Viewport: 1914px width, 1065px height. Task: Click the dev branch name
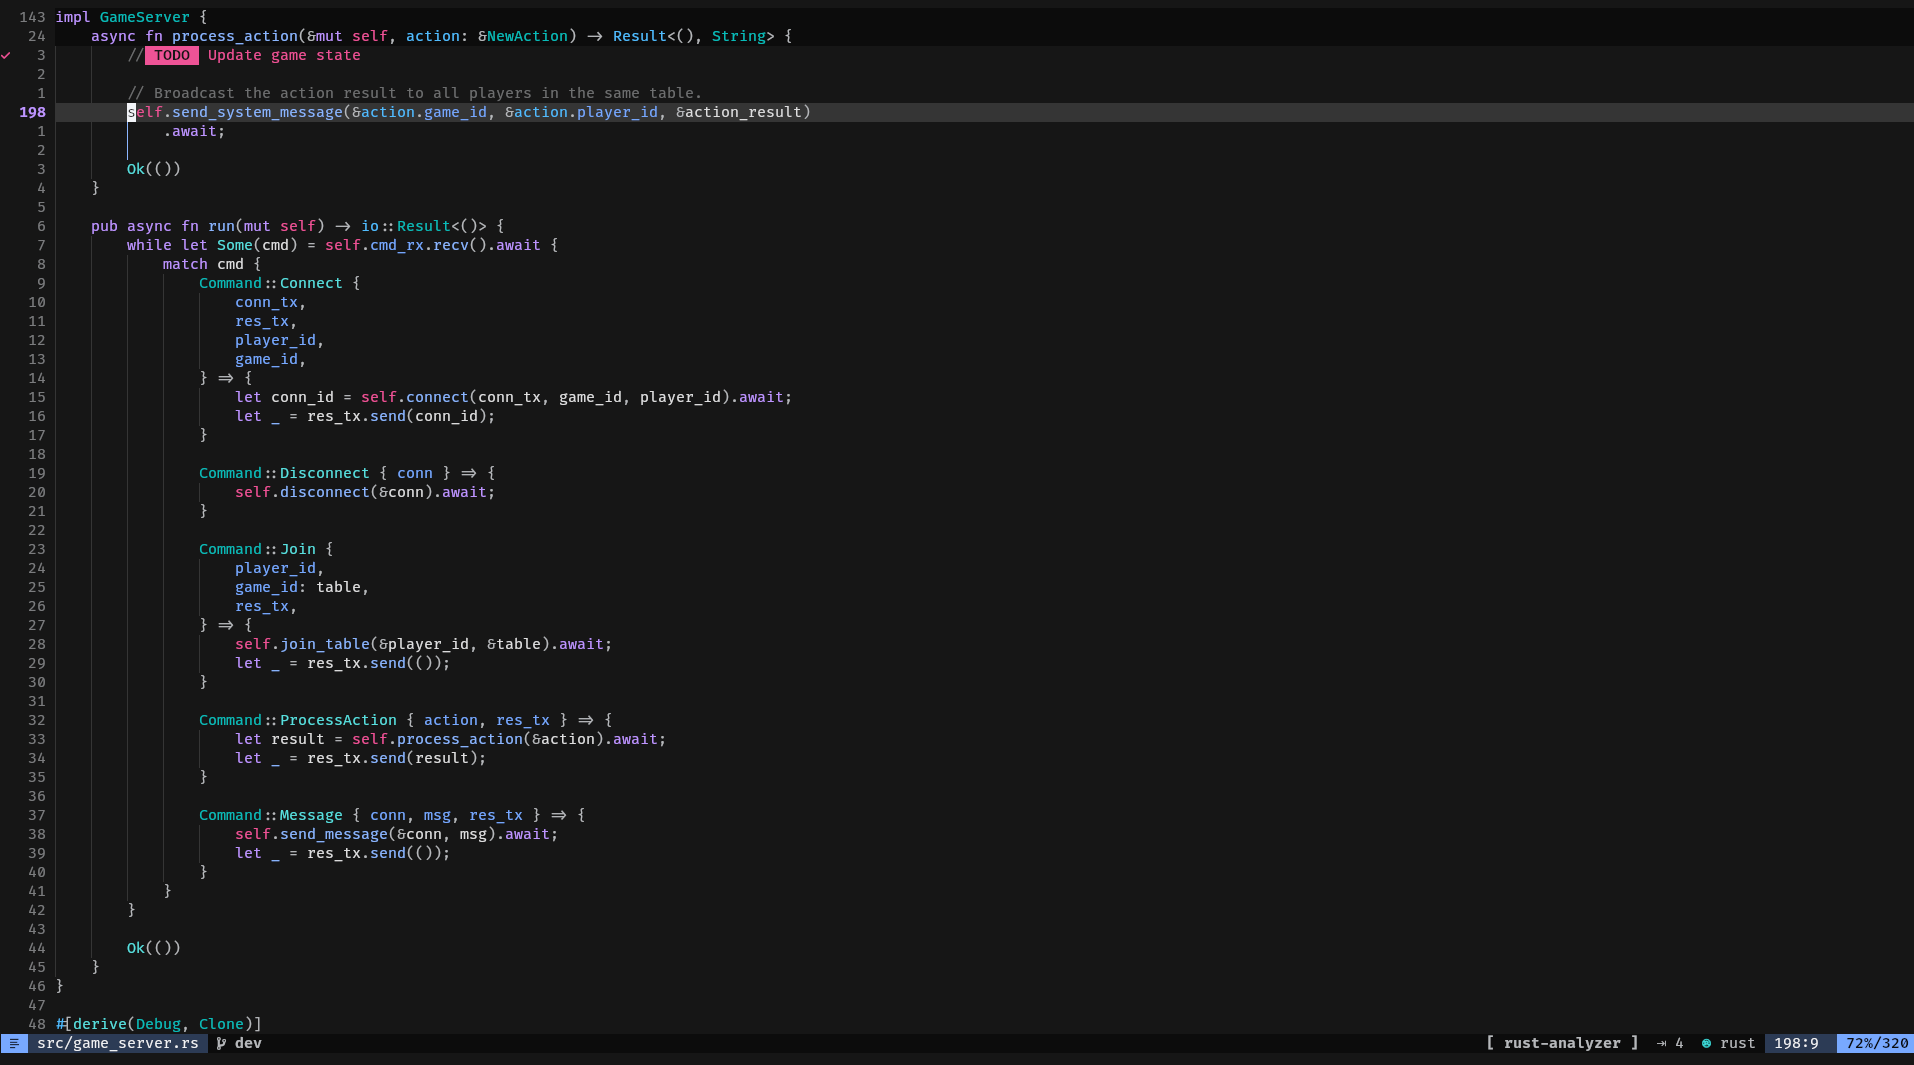click(248, 1043)
